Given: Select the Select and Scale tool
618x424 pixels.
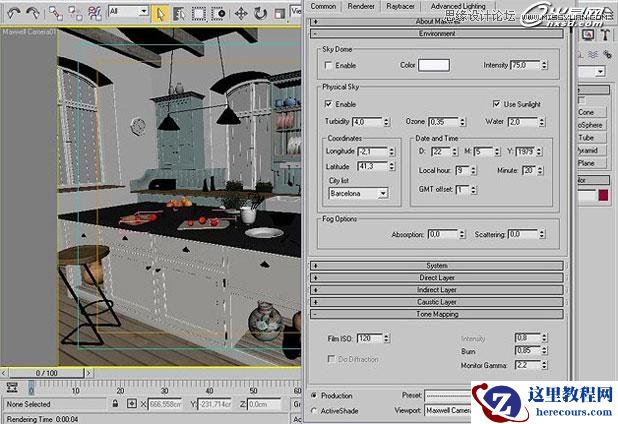Looking at the screenshot, I should (279, 14).
